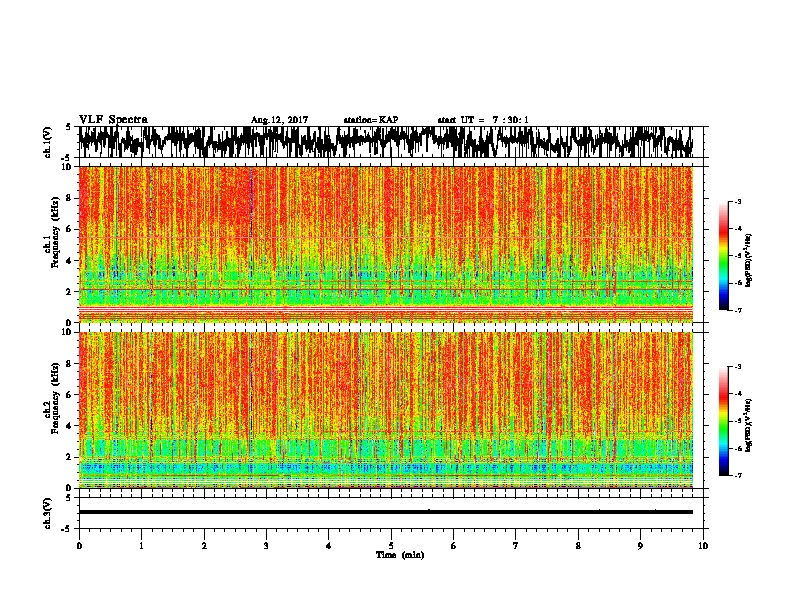Click the "-7" tick on ch.2 colorbar
792x612 pixels.
click(738, 476)
